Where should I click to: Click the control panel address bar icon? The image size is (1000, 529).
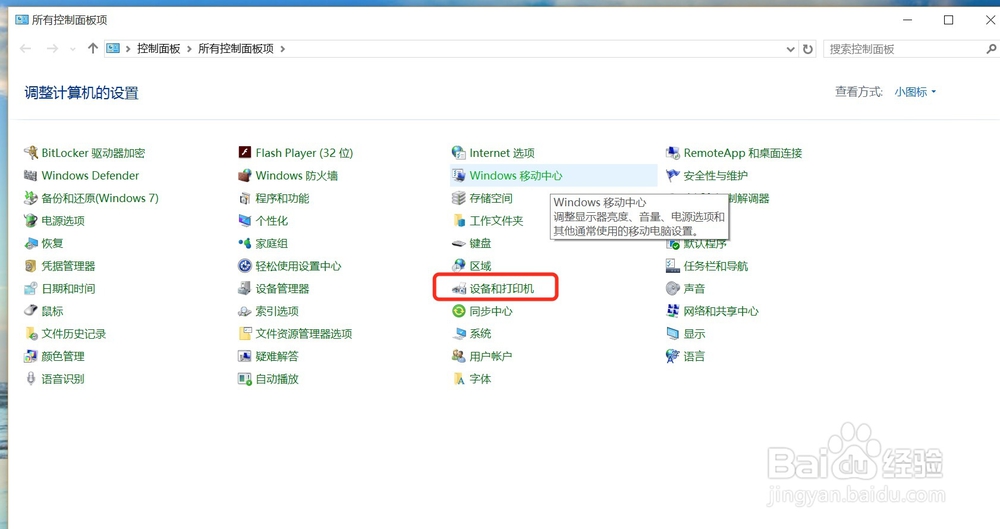(113, 48)
